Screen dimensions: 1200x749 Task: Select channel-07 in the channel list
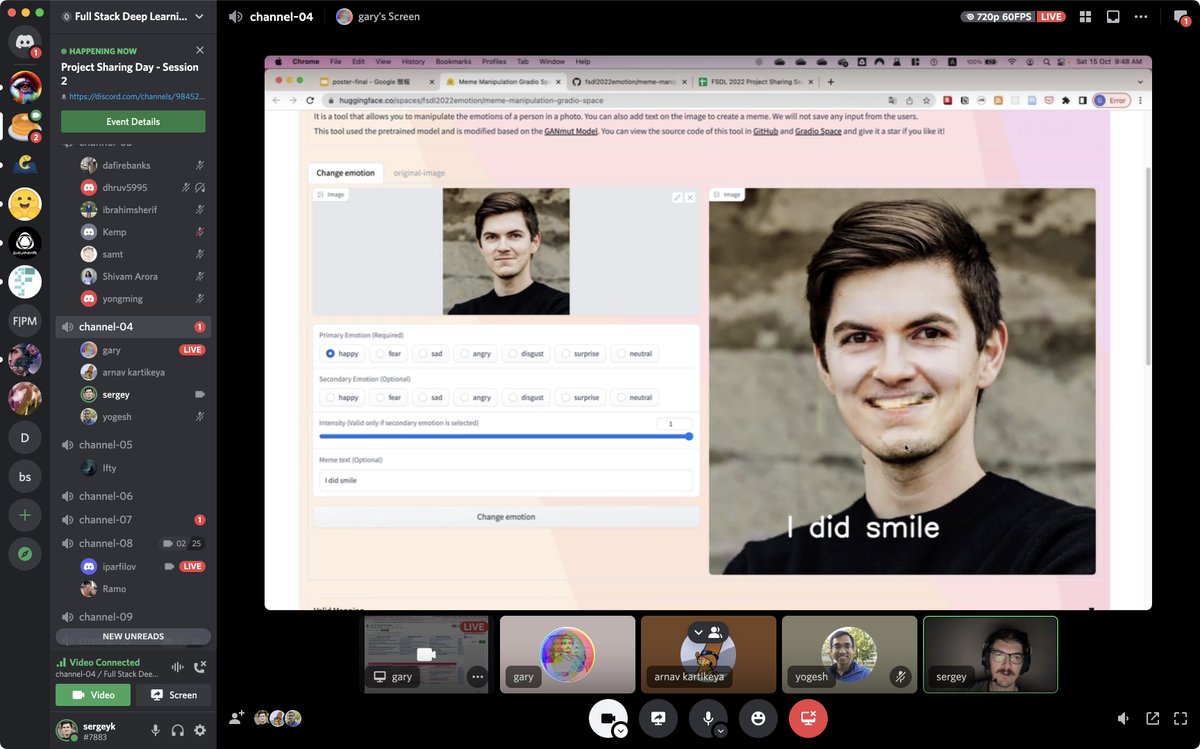tap(105, 520)
